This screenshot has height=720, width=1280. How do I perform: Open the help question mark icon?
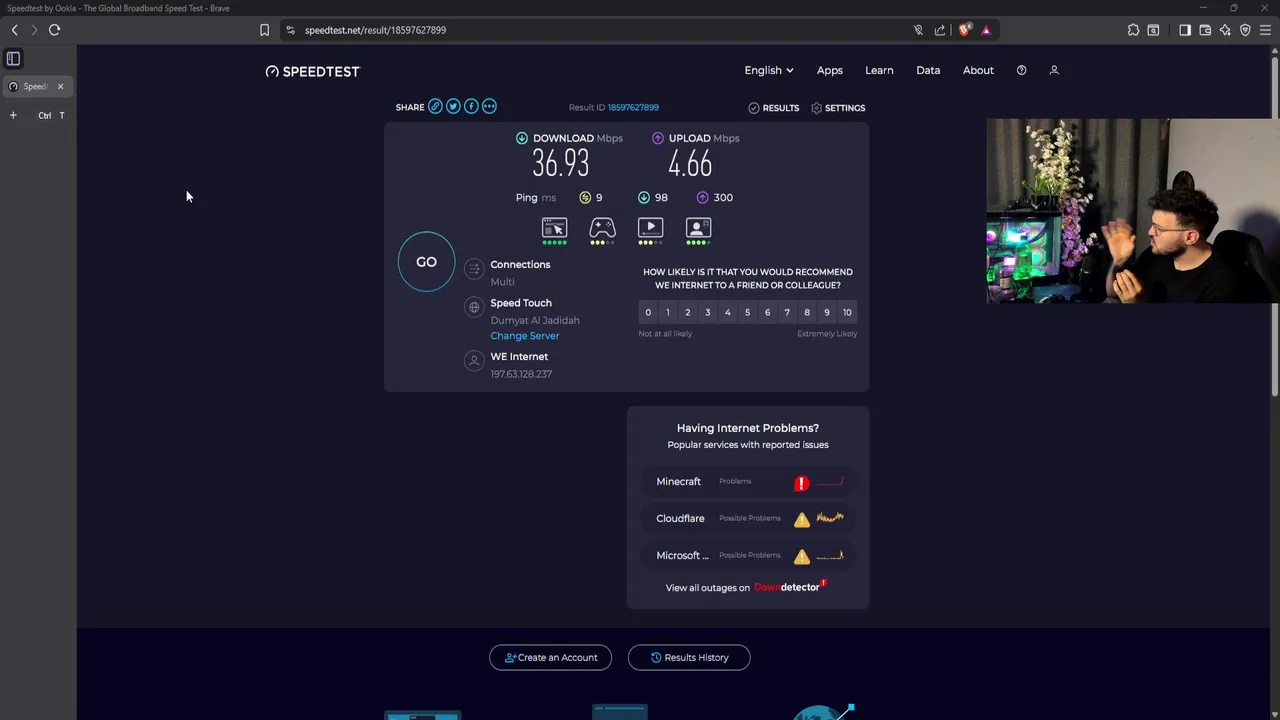point(1021,70)
